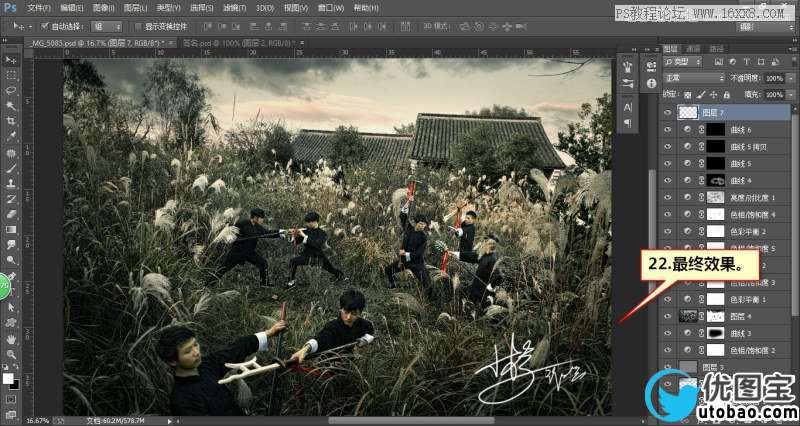Select the Move tool in the toolbox
The height and width of the screenshot is (426, 800).
(10, 60)
